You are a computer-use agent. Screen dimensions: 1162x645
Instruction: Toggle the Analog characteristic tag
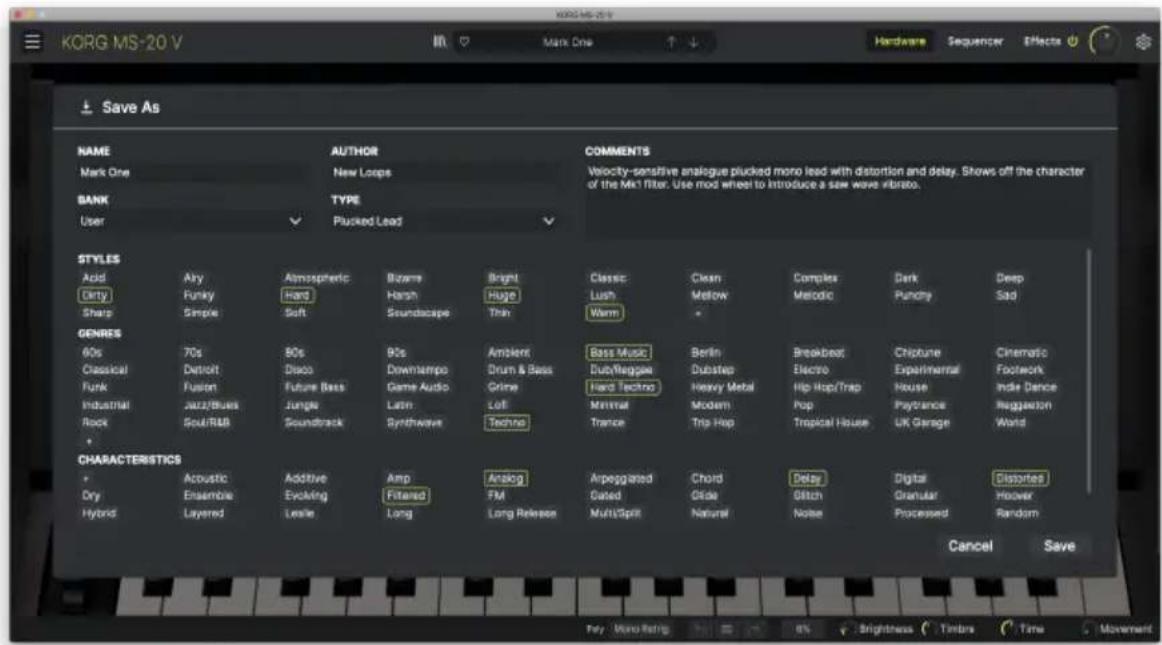[x=505, y=479]
